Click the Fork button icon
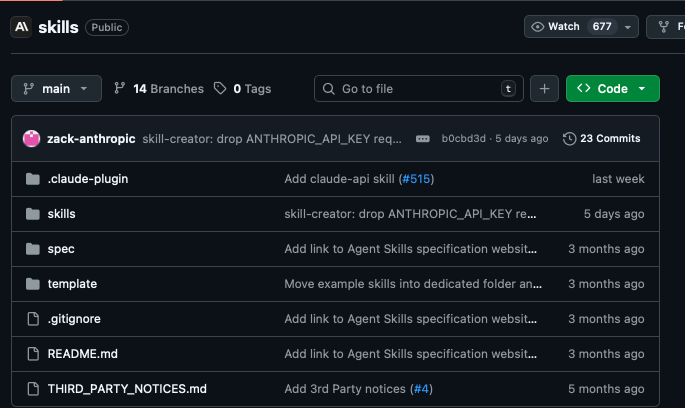Screen dimensions: 685x408 [x=664, y=27]
